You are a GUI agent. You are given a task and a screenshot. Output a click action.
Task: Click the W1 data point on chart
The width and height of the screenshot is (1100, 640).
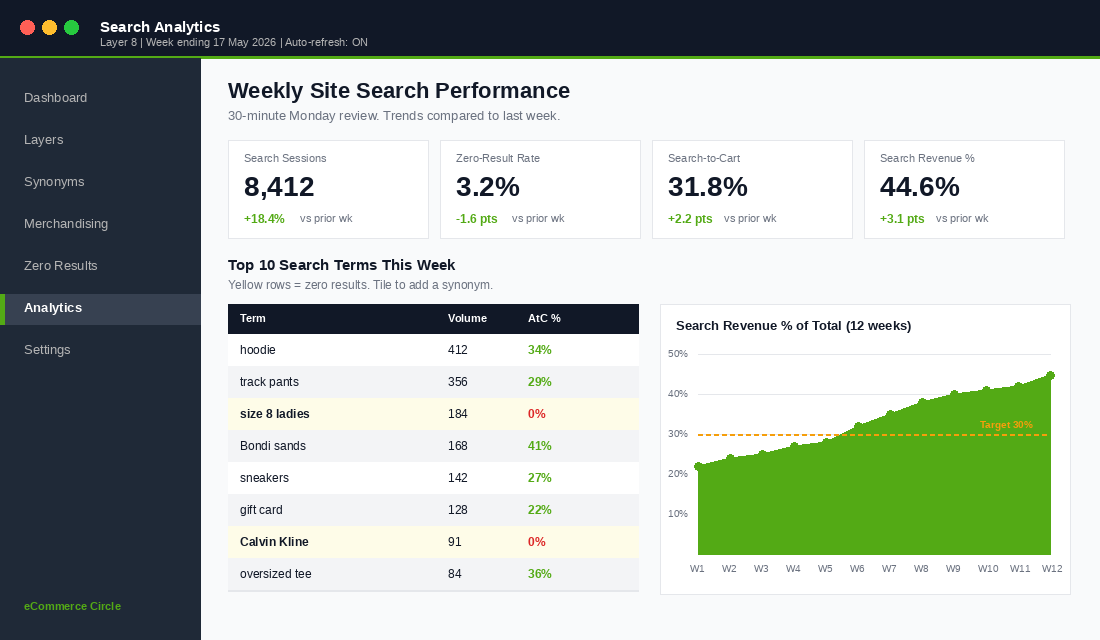tap(698, 466)
